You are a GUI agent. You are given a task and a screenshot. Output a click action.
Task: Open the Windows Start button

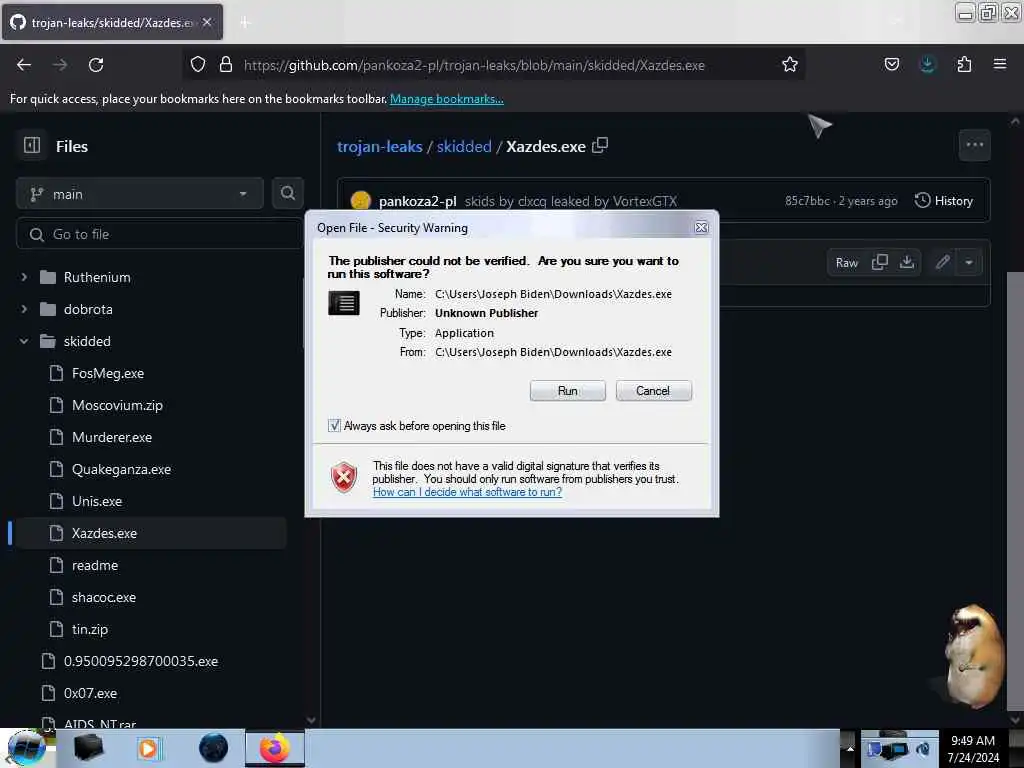27,748
